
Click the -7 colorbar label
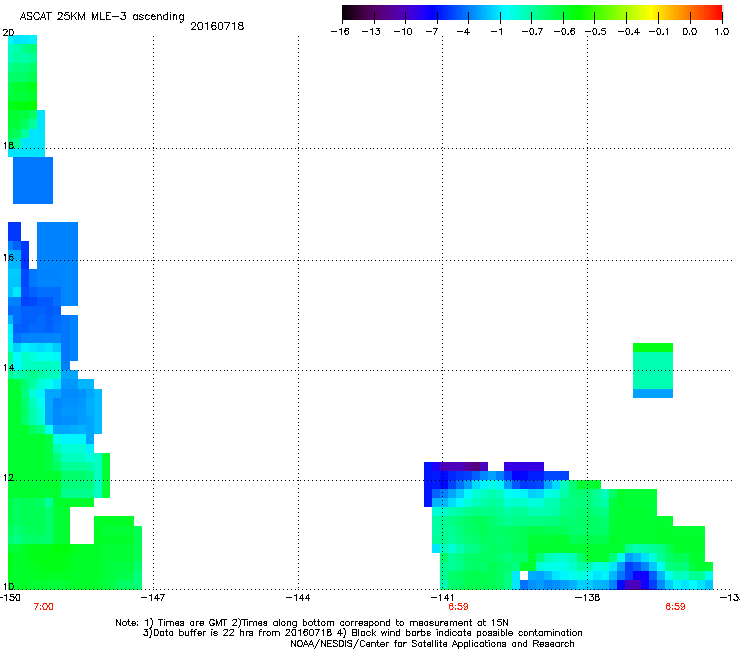pos(432,32)
